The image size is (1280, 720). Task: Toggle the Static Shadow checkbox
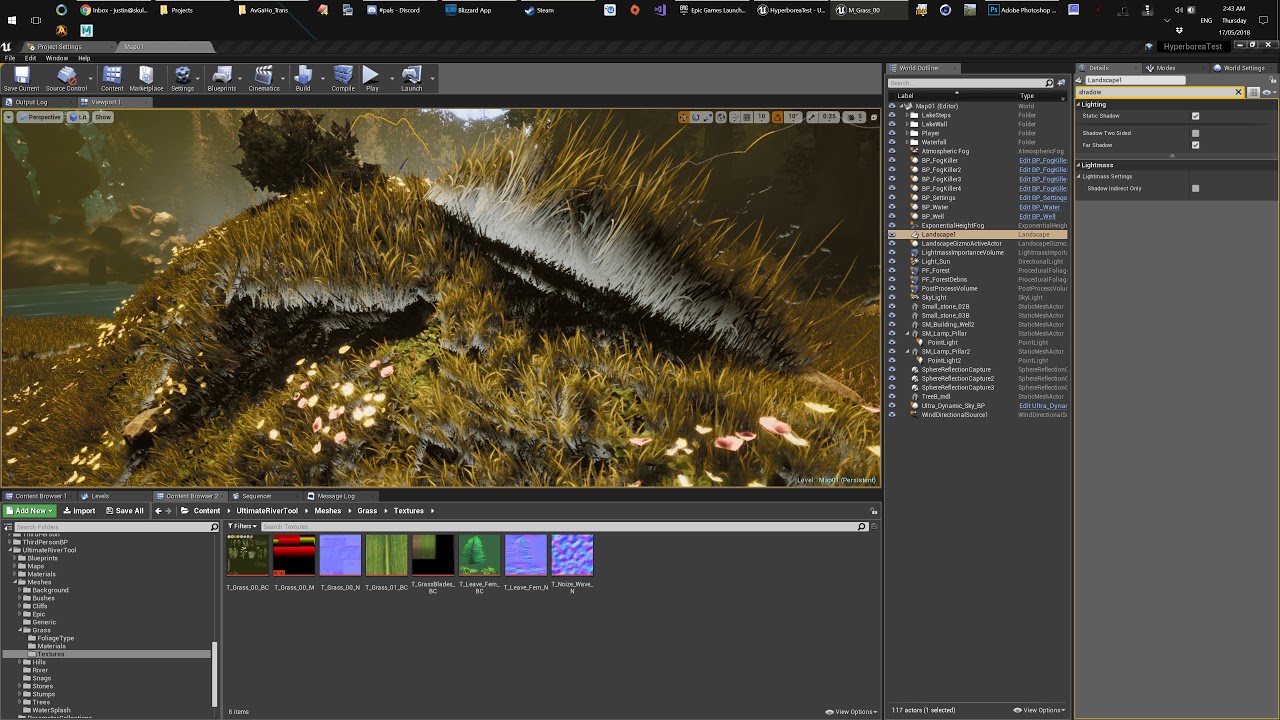(x=1195, y=116)
